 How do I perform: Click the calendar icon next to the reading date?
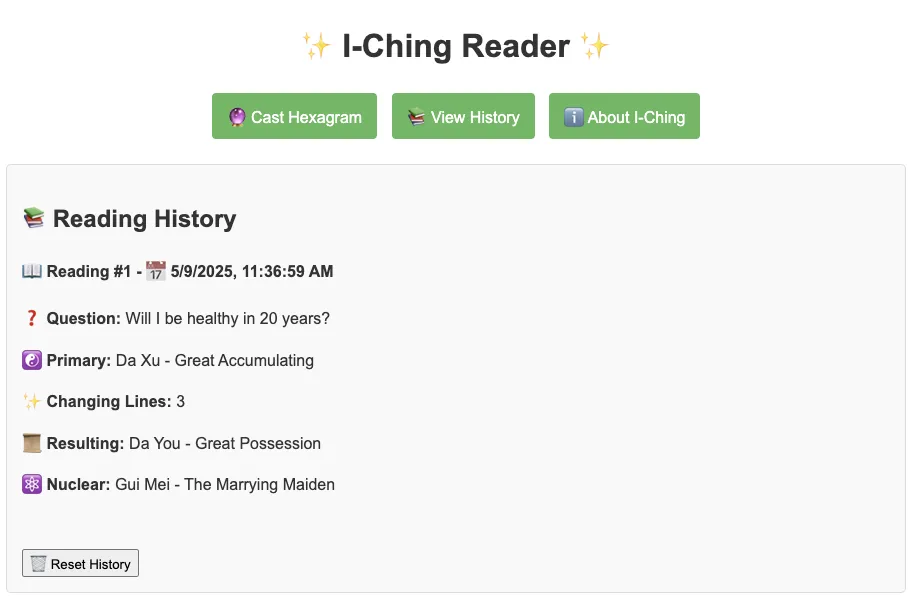pos(156,271)
